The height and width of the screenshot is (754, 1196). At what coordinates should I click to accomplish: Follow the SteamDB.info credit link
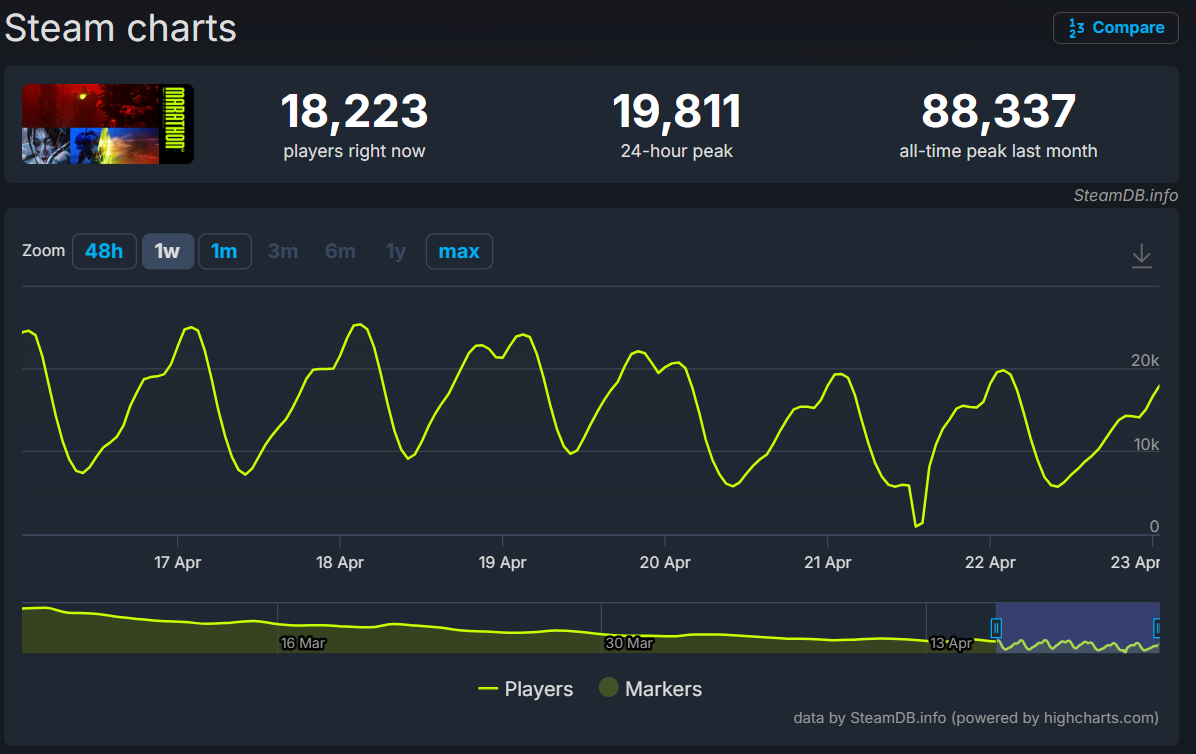click(1125, 196)
